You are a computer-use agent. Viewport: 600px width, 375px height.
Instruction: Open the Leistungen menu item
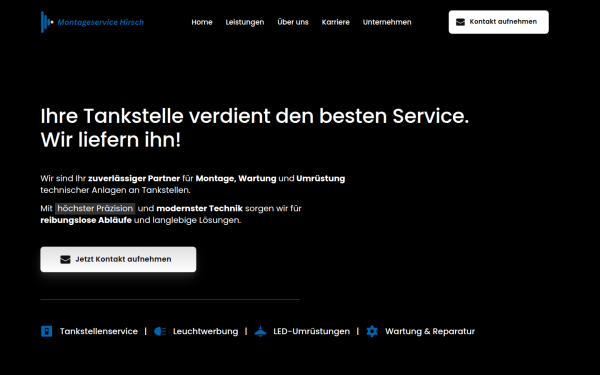pyautogui.click(x=245, y=22)
